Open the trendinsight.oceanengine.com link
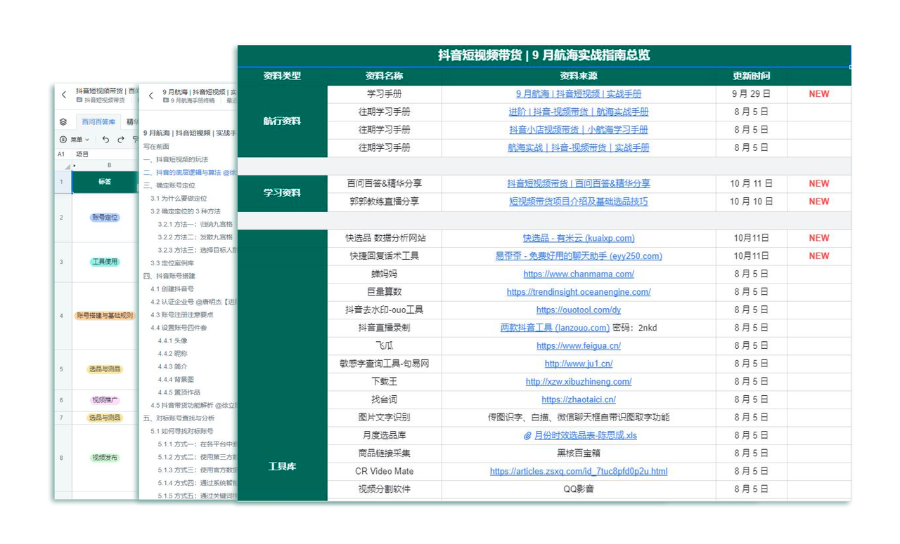This screenshot has height=544, width=900. tap(579, 292)
